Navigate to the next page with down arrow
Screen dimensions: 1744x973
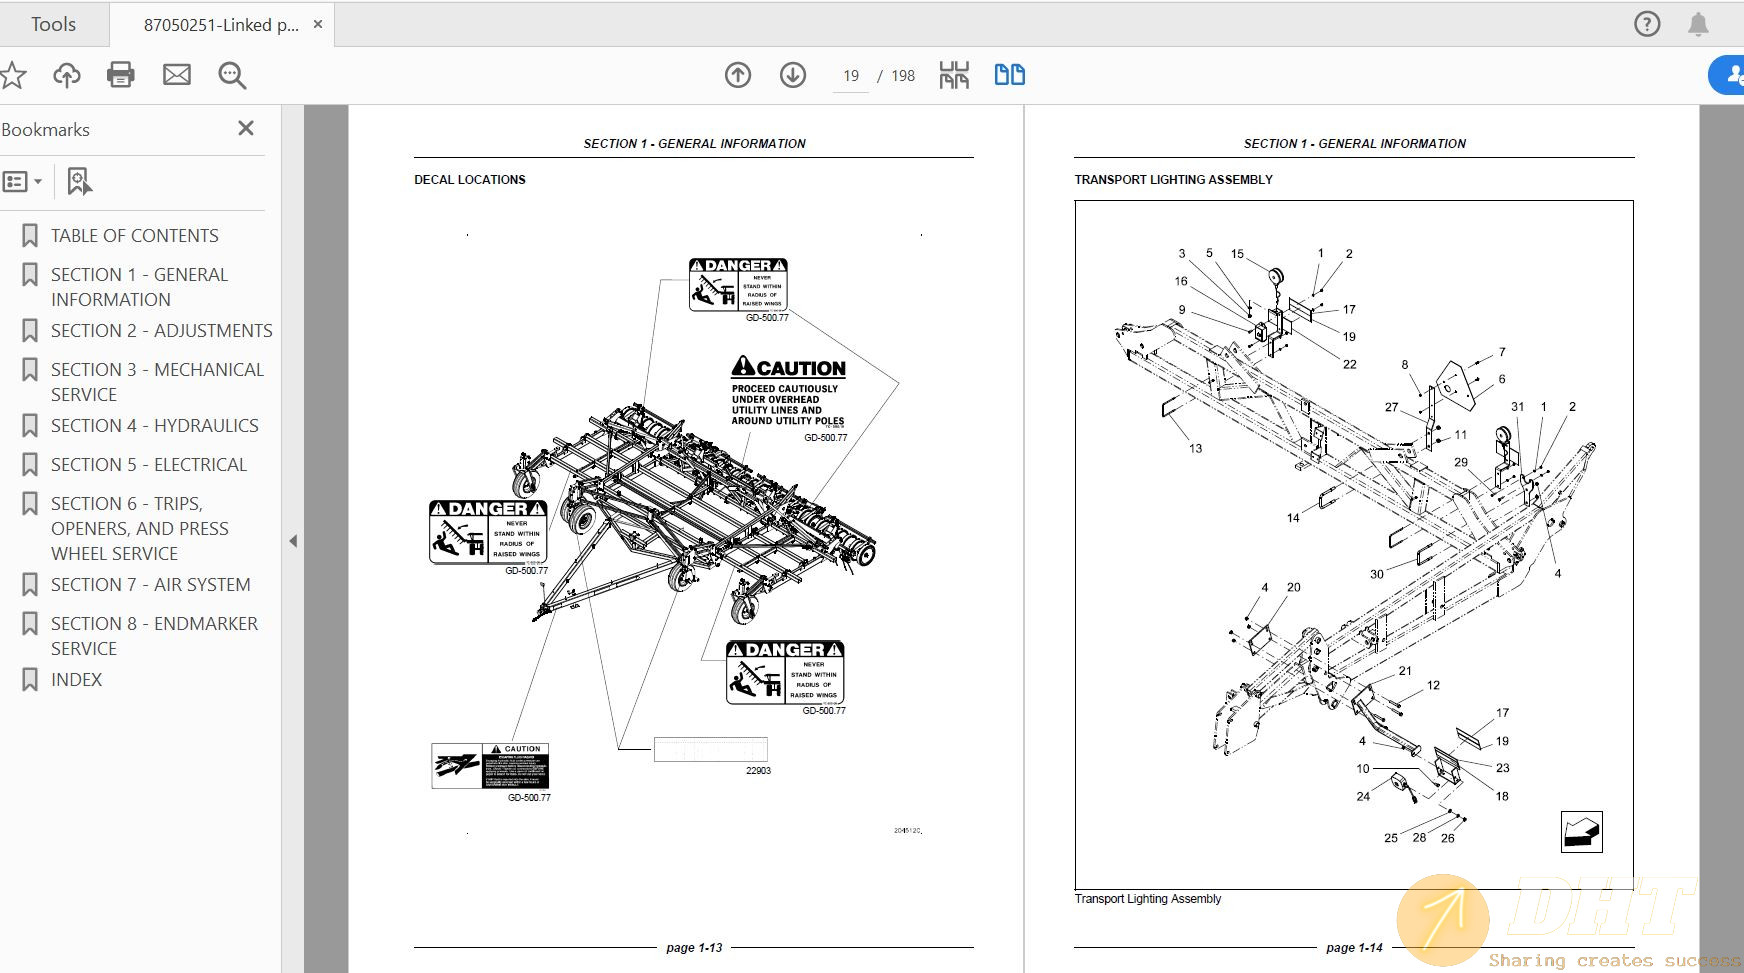(791, 74)
